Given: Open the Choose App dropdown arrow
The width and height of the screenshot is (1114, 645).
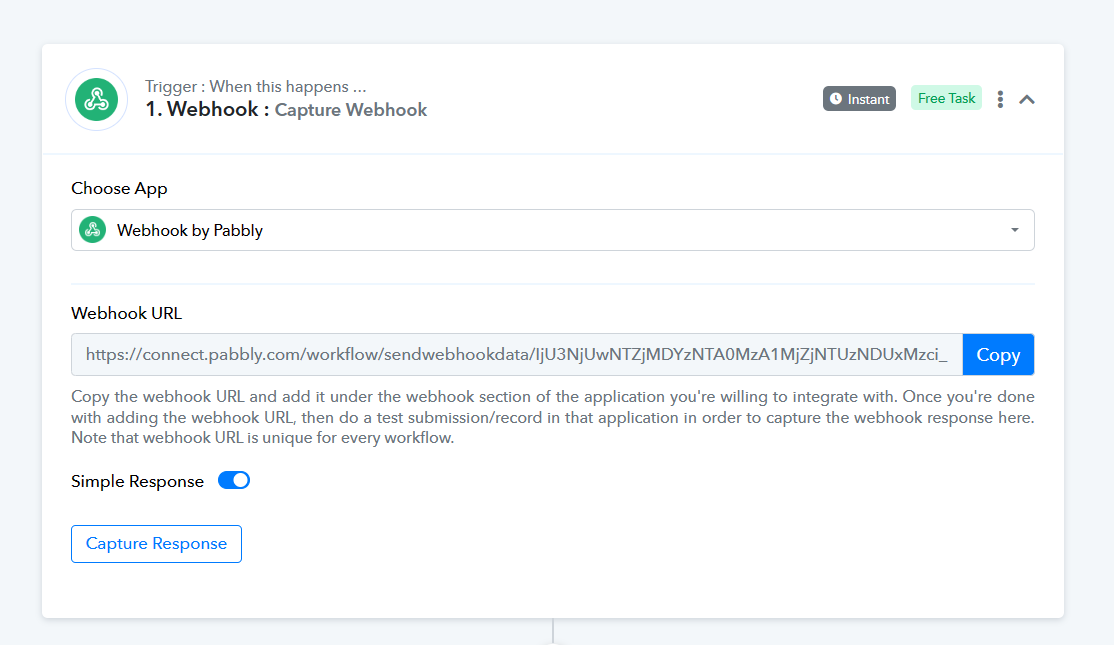Looking at the screenshot, I should [1015, 230].
